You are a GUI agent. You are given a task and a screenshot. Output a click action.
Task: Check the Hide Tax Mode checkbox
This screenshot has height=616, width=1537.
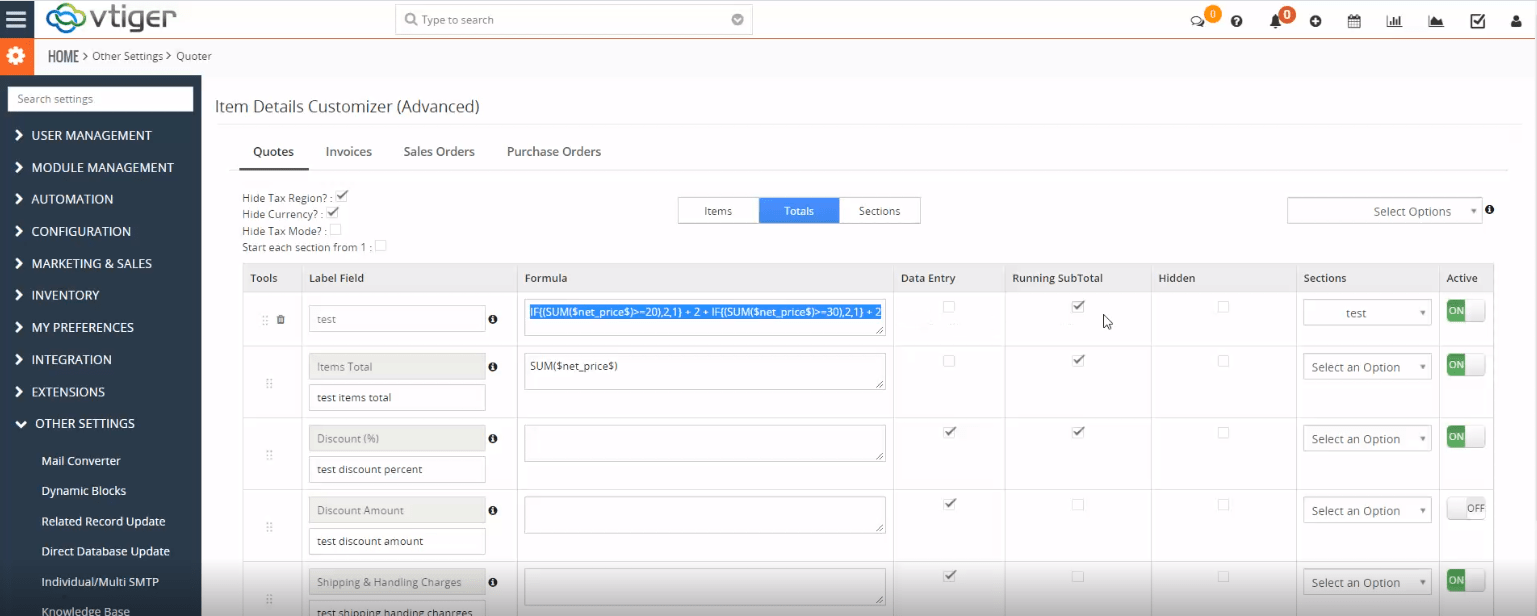tap(336, 229)
